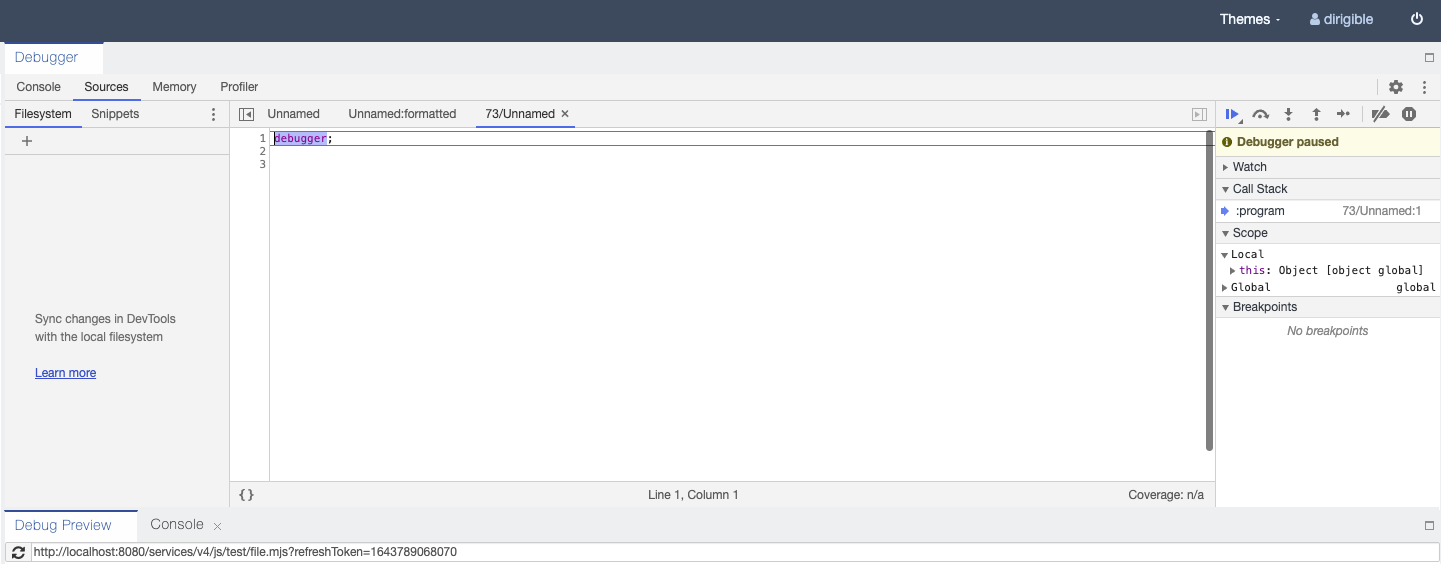
Task: Open DevTools settings gear
Action: pyautogui.click(x=1396, y=87)
